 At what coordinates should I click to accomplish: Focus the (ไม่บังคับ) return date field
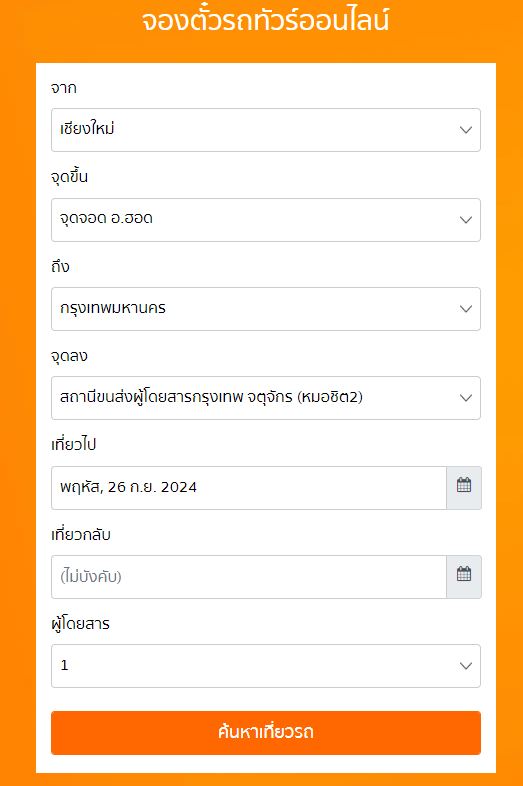click(249, 576)
